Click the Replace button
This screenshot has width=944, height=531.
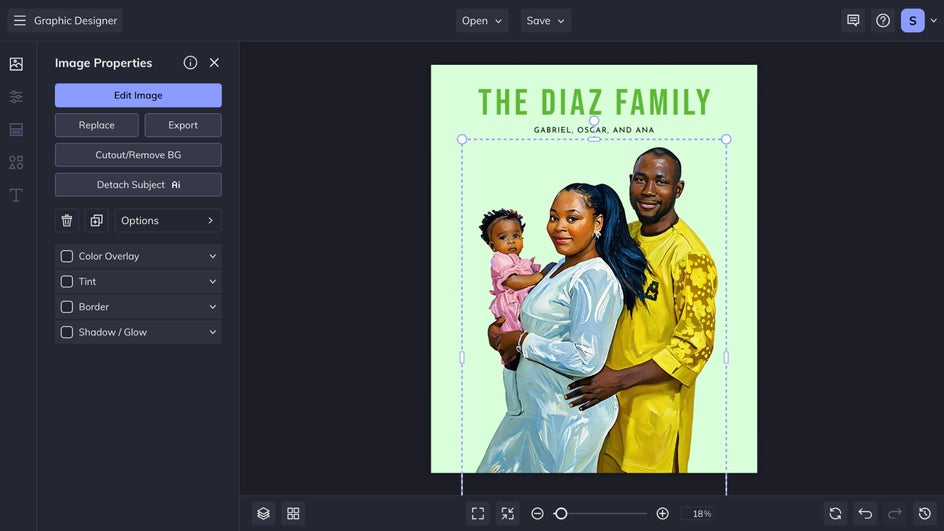[x=97, y=125]
